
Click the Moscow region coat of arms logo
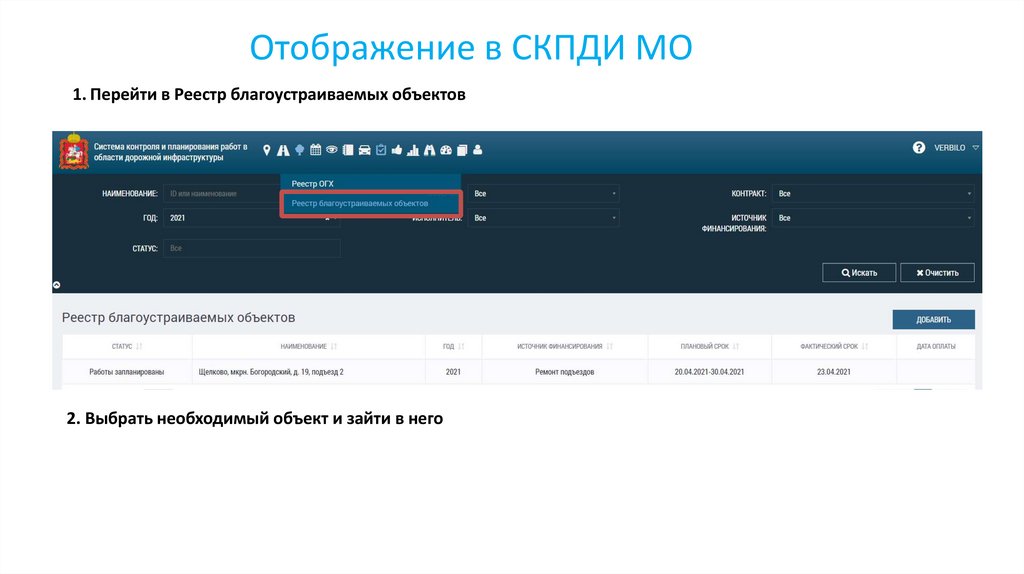tap(74, 151)
